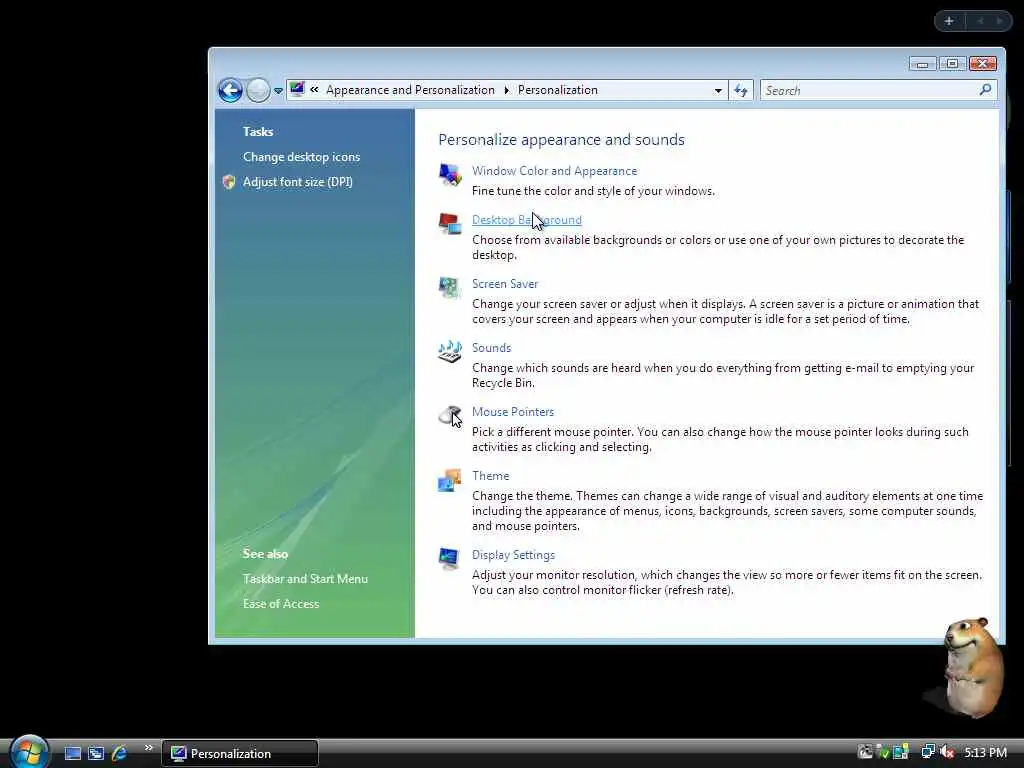
Task: Click the Forward navigation button
Action: click(x=258, y=90)
